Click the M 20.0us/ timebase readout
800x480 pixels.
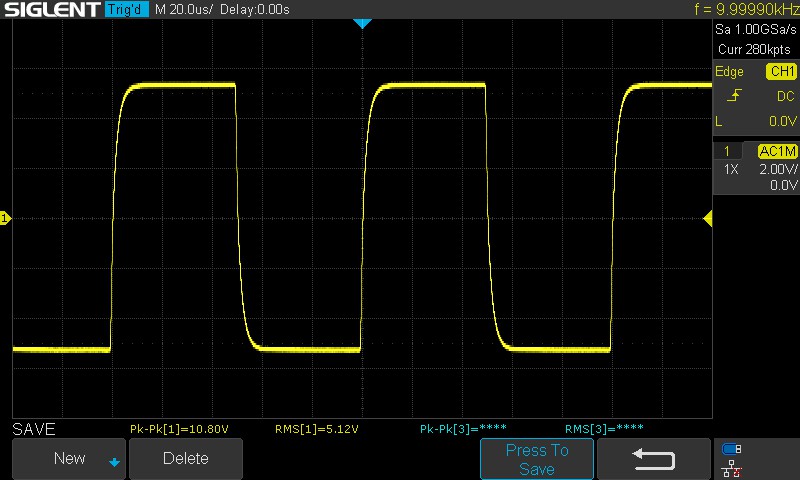point(184,9)
